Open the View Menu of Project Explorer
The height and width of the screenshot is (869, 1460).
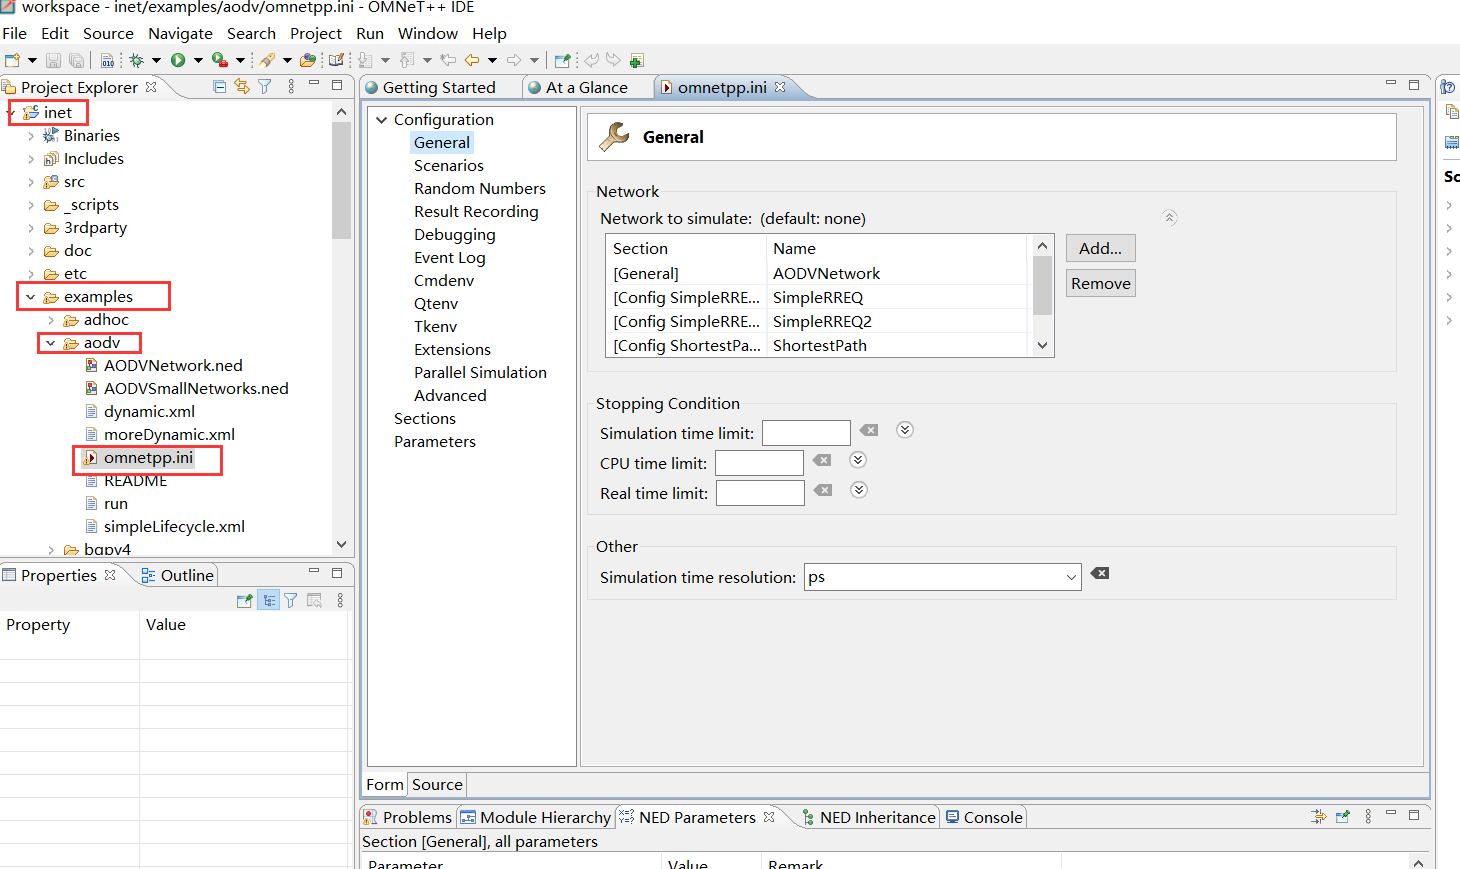pyautogui.click(x=291, y=87)
